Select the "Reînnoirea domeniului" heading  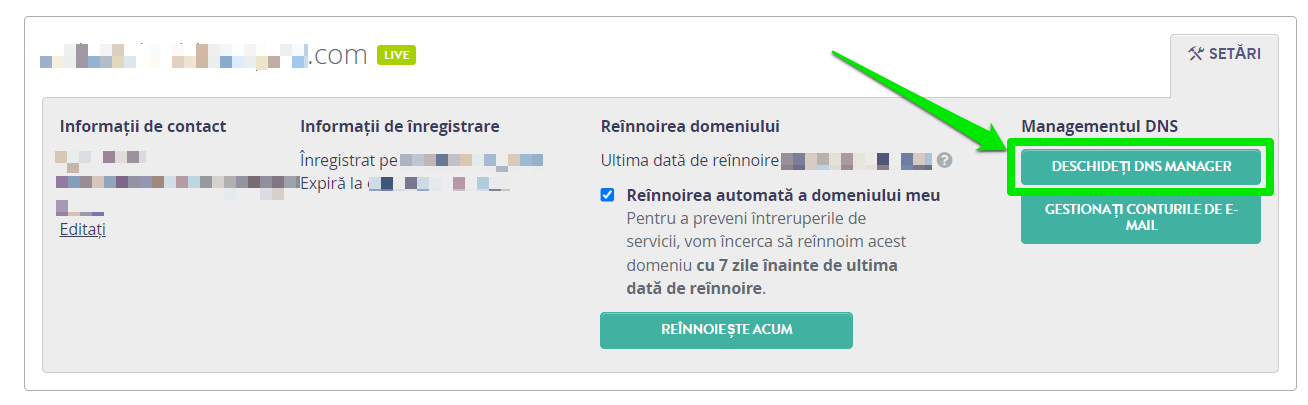(x=690, y=126)
